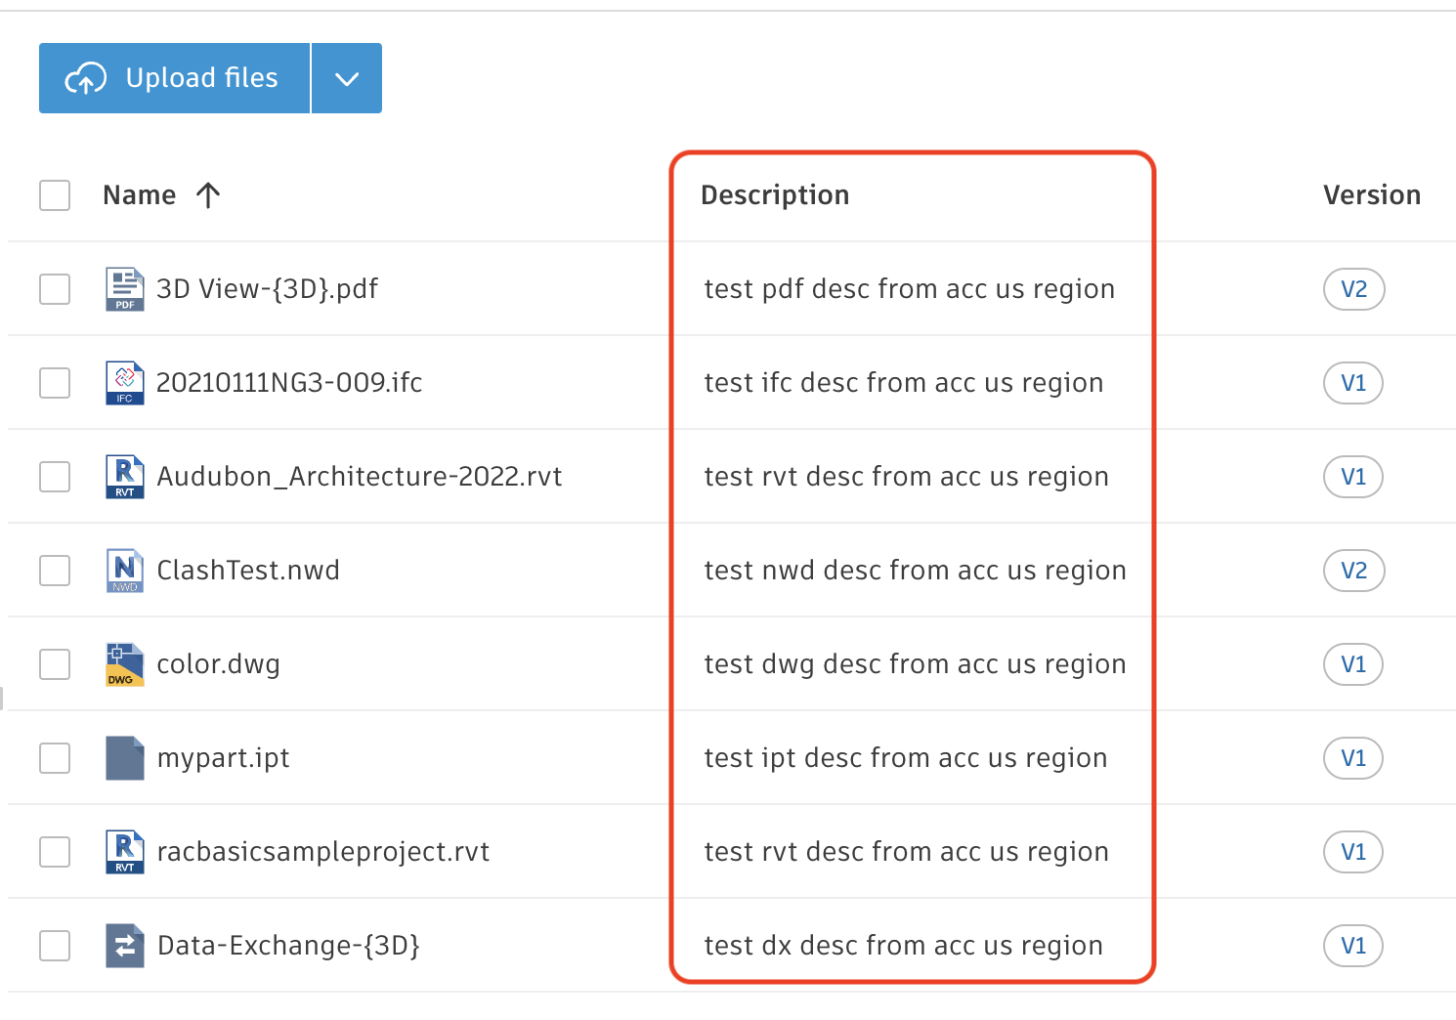Screen dimensions: 1456x1020
Task: Open V1 version badge for Data-Exchange-{3D}
Action: (1353, 946)
